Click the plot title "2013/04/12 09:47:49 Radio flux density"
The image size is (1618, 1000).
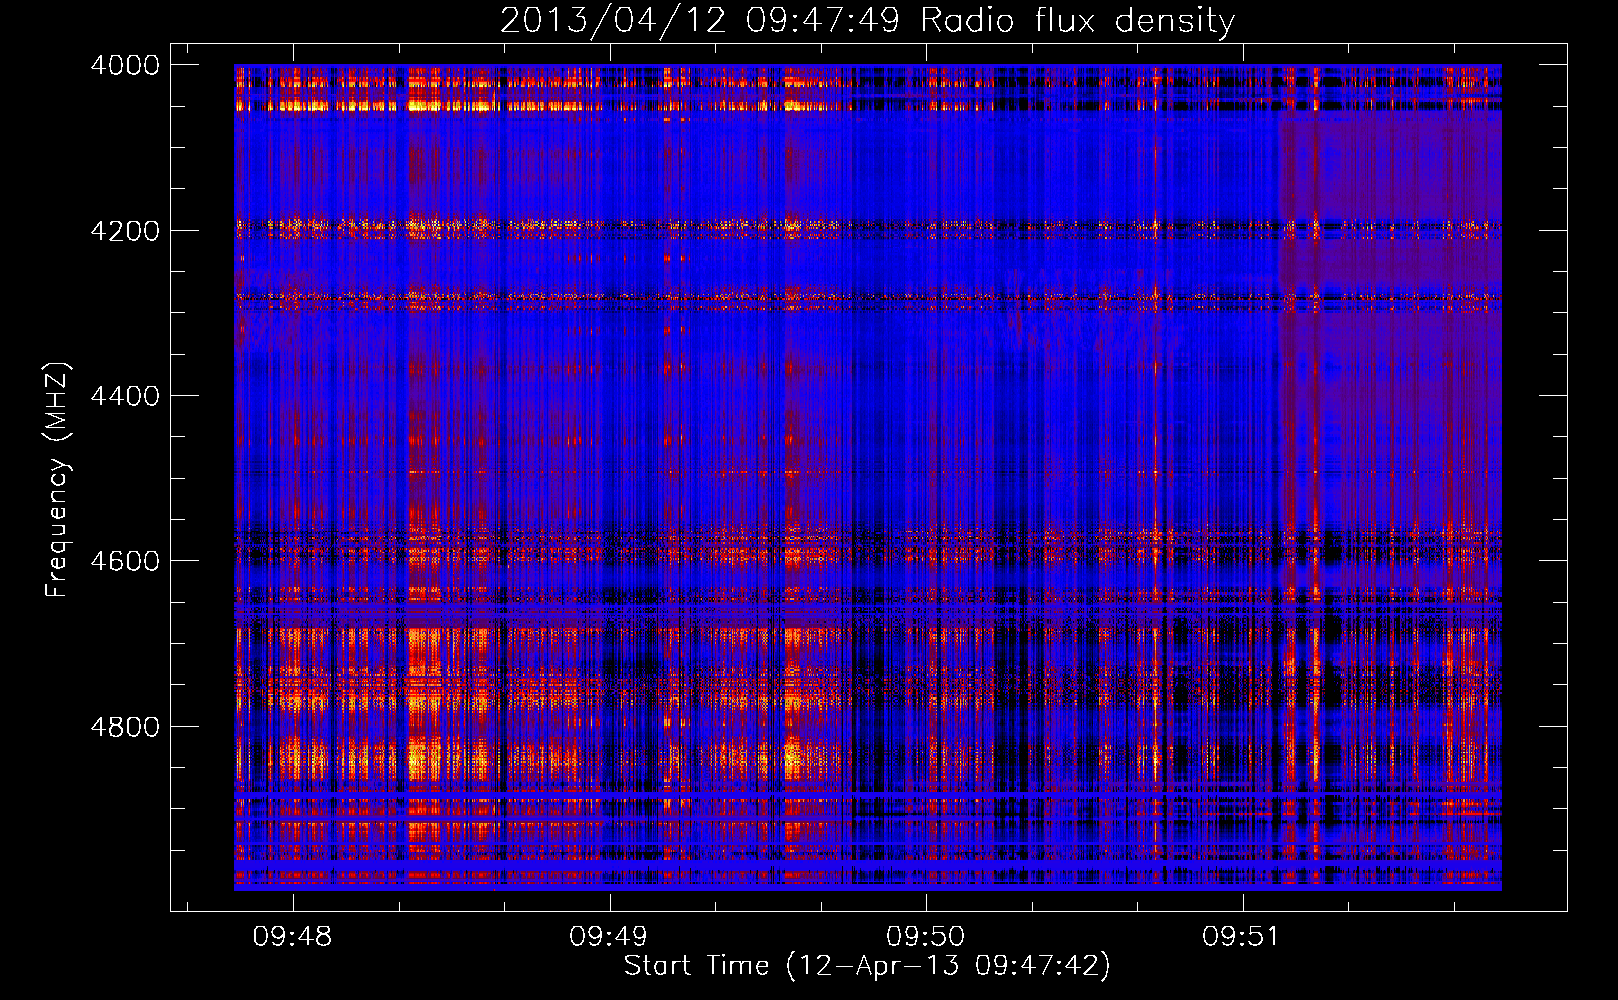pyautogui.click(x=867, y=20)
